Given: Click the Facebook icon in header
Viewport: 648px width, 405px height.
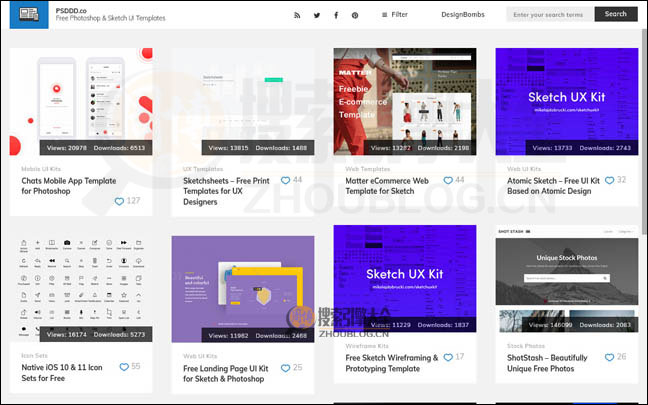Looking at the screenshot, I should 336,15.
